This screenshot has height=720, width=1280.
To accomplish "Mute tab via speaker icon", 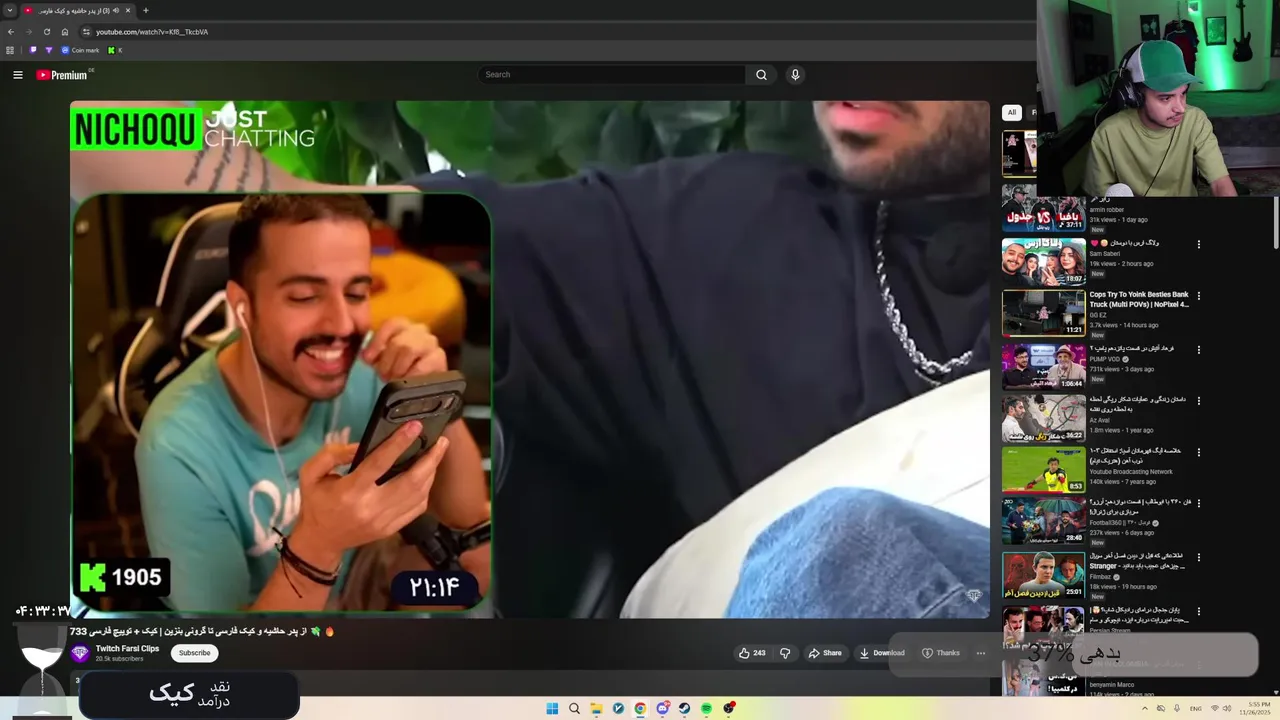I will click(116, 10).
